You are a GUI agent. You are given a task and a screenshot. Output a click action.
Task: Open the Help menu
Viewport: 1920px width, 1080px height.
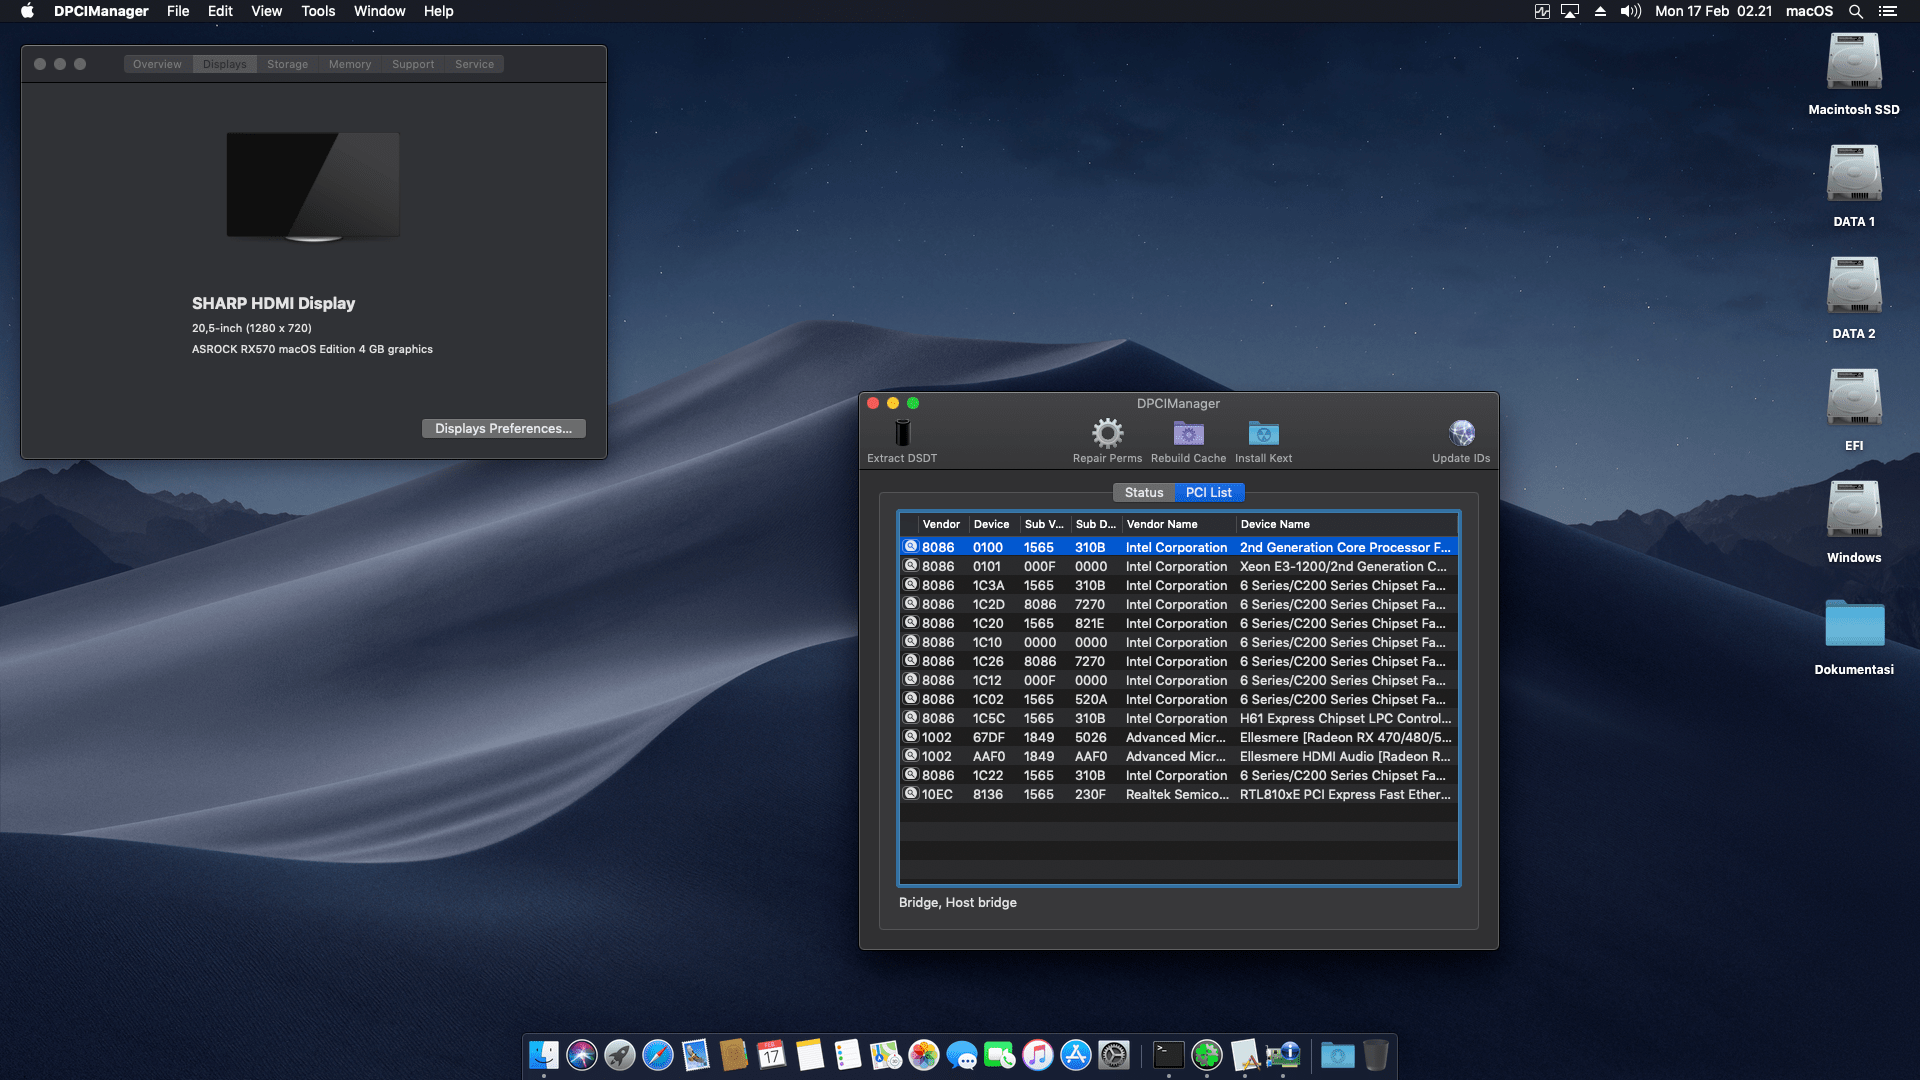tap(438, 11)
